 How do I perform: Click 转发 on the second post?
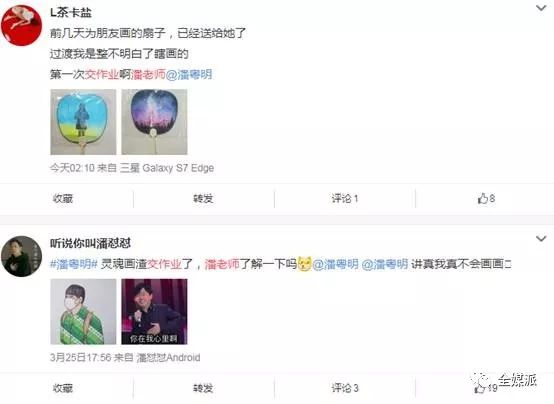point(203,388)
